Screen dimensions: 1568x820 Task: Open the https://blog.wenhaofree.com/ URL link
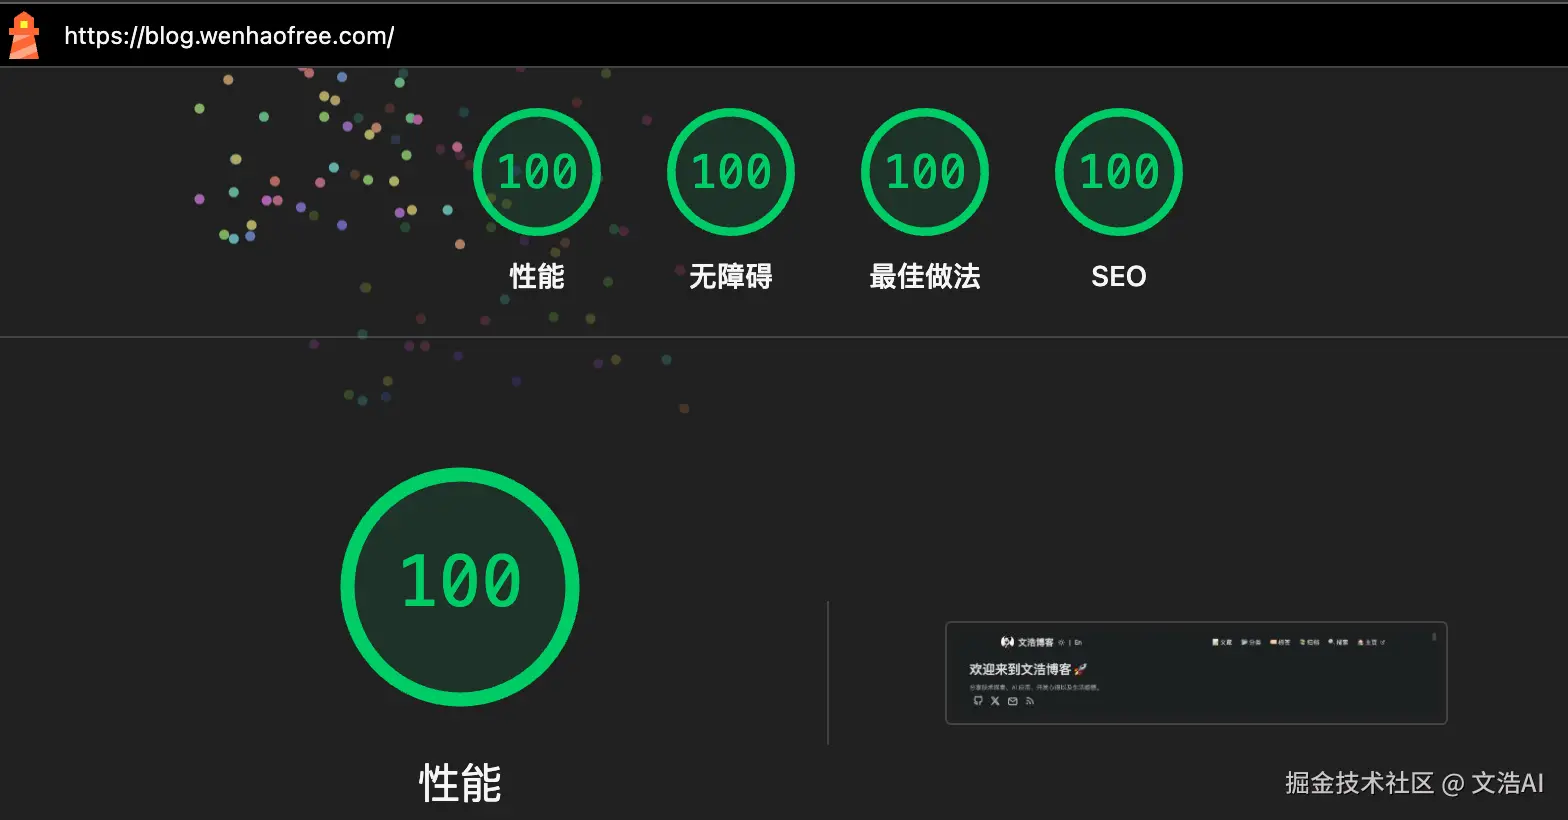pos(229,36)
